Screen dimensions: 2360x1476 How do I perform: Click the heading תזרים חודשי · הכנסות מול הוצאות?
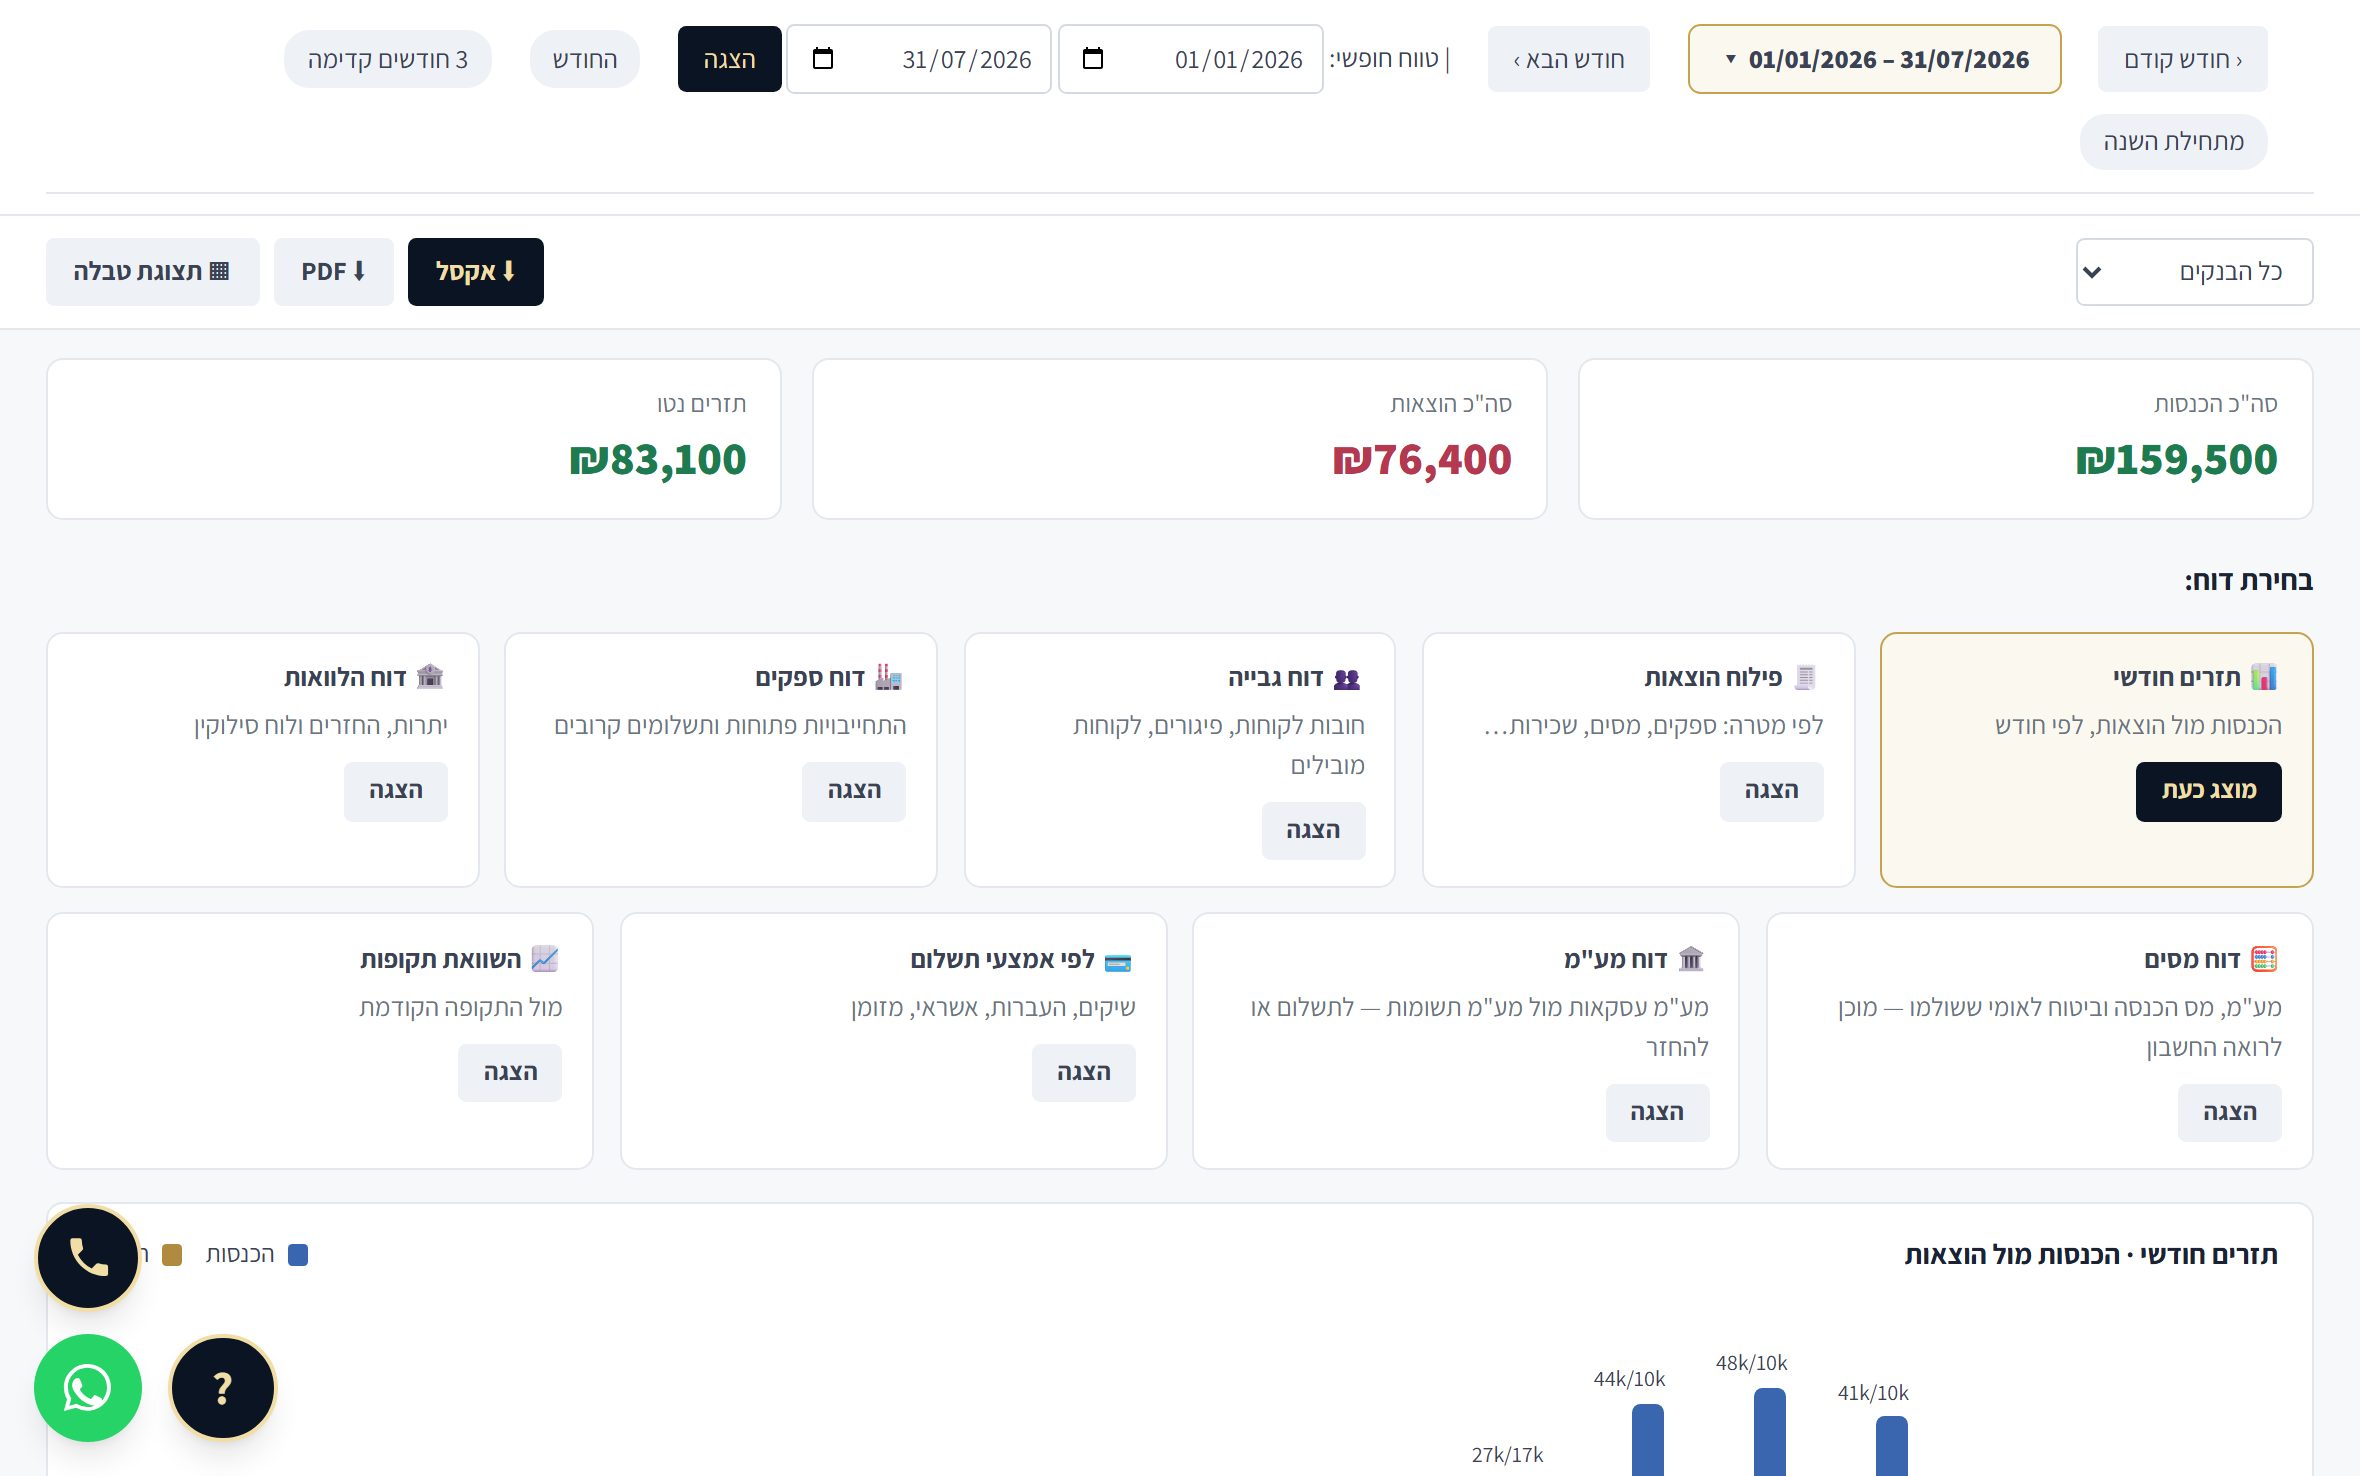(x=2091, y=1255)
